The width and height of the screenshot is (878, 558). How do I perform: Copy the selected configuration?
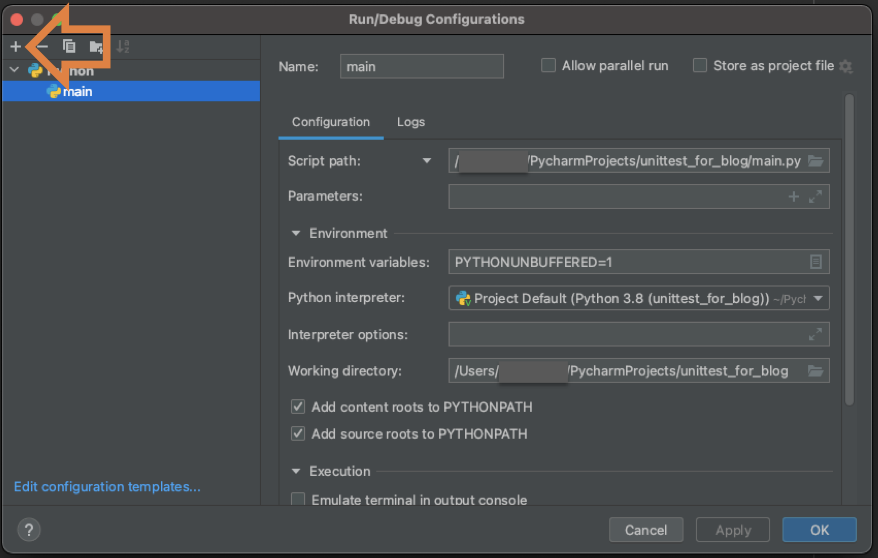pos(69,46)
